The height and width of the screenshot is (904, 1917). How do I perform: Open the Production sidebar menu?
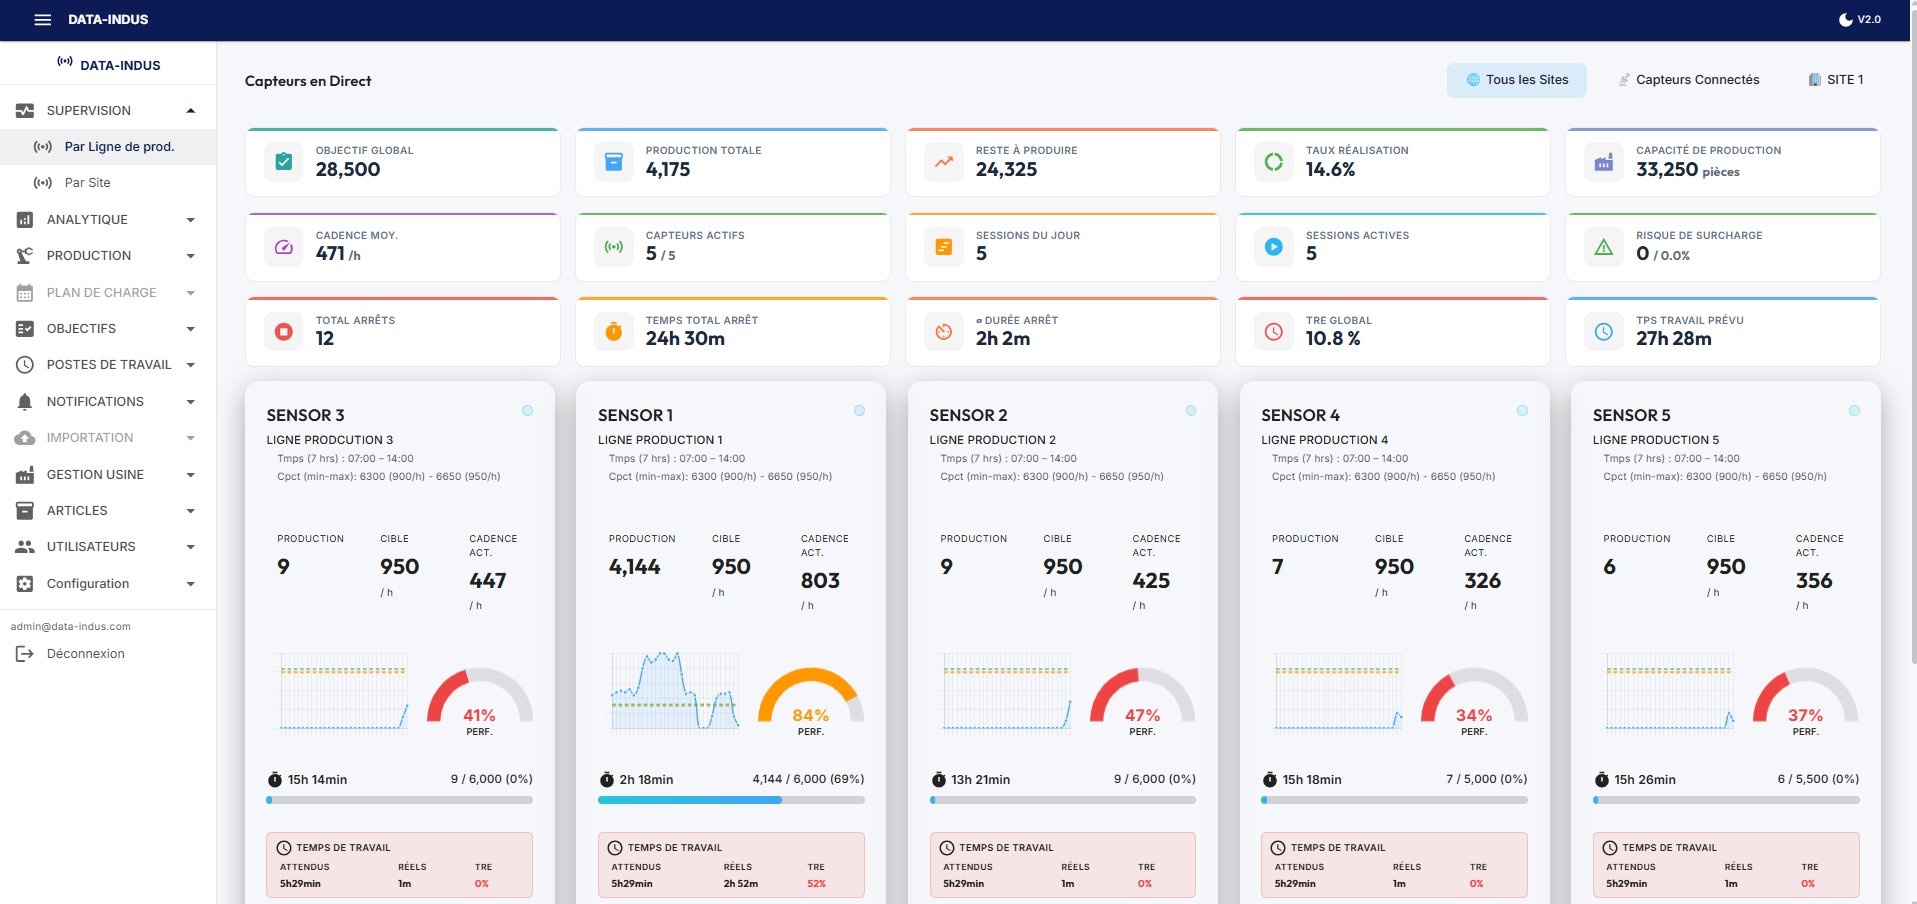click(108, 256)
